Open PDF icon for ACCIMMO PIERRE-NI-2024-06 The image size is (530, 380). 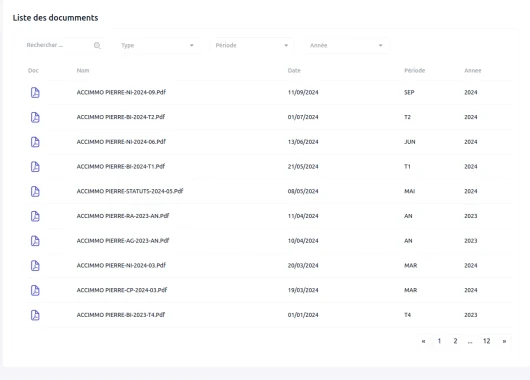(x=35, y=142)
